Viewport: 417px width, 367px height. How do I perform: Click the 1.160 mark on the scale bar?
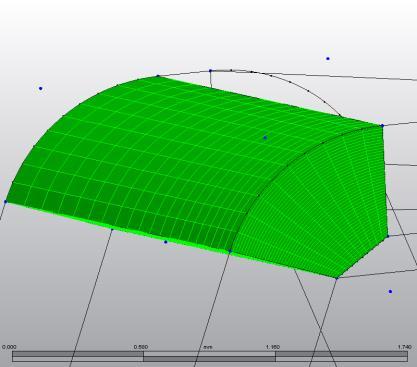point(273,347)
